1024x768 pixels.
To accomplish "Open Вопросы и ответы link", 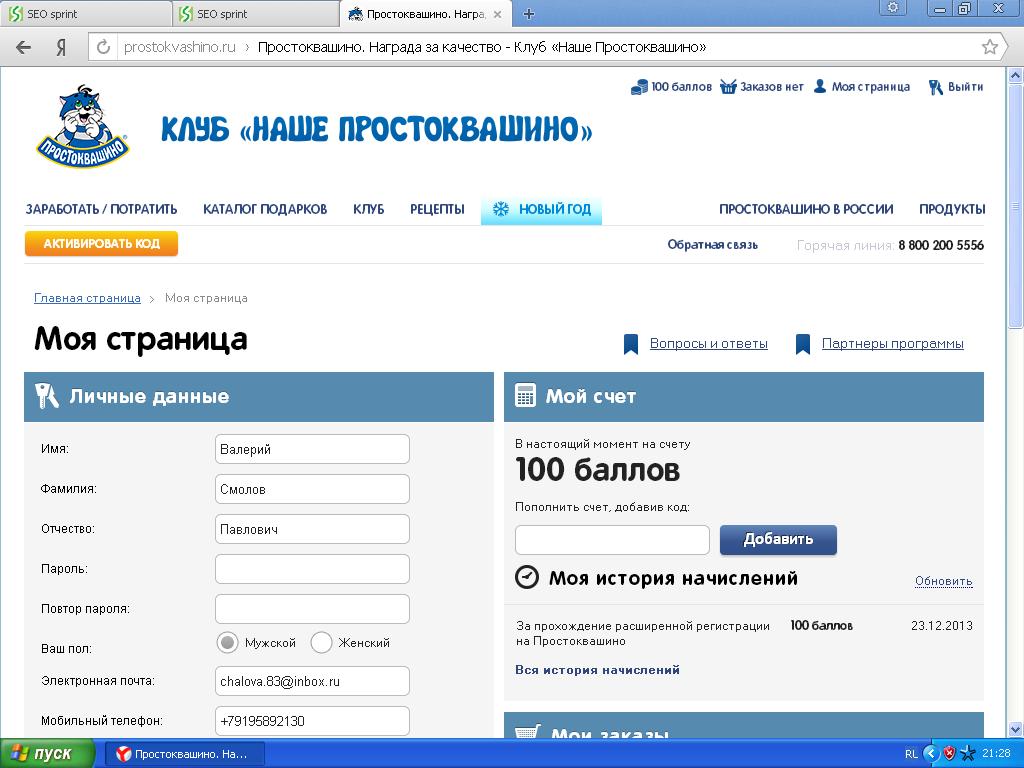I will (x=709, y=344).
